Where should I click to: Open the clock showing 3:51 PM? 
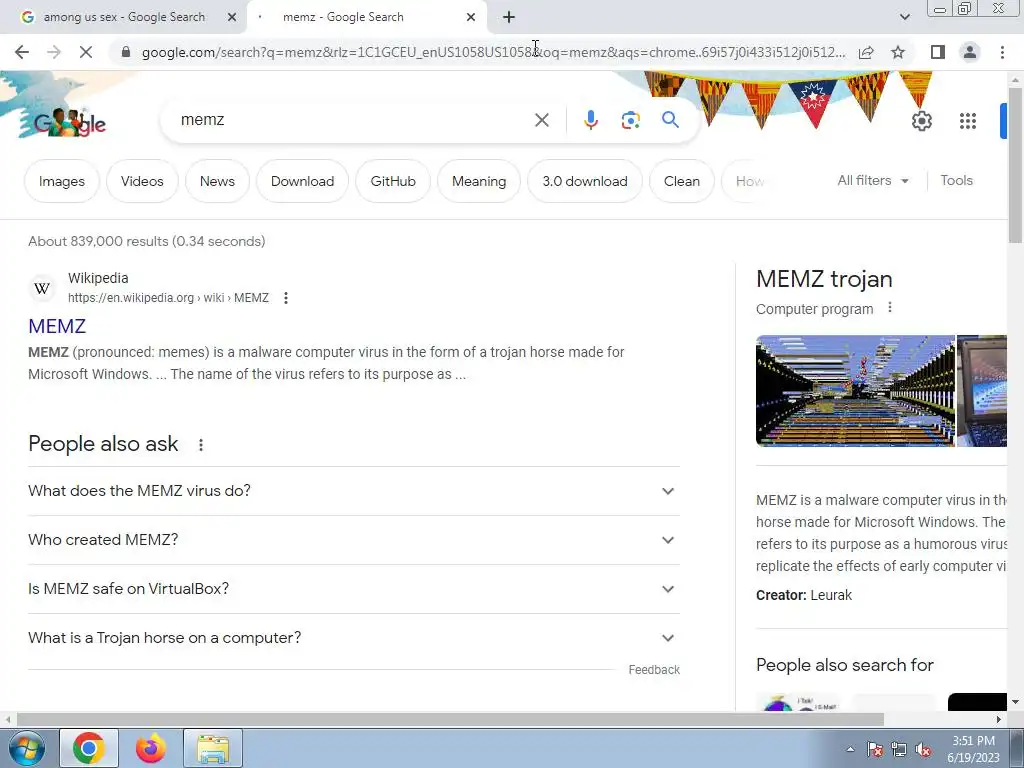tap(973, 749)
